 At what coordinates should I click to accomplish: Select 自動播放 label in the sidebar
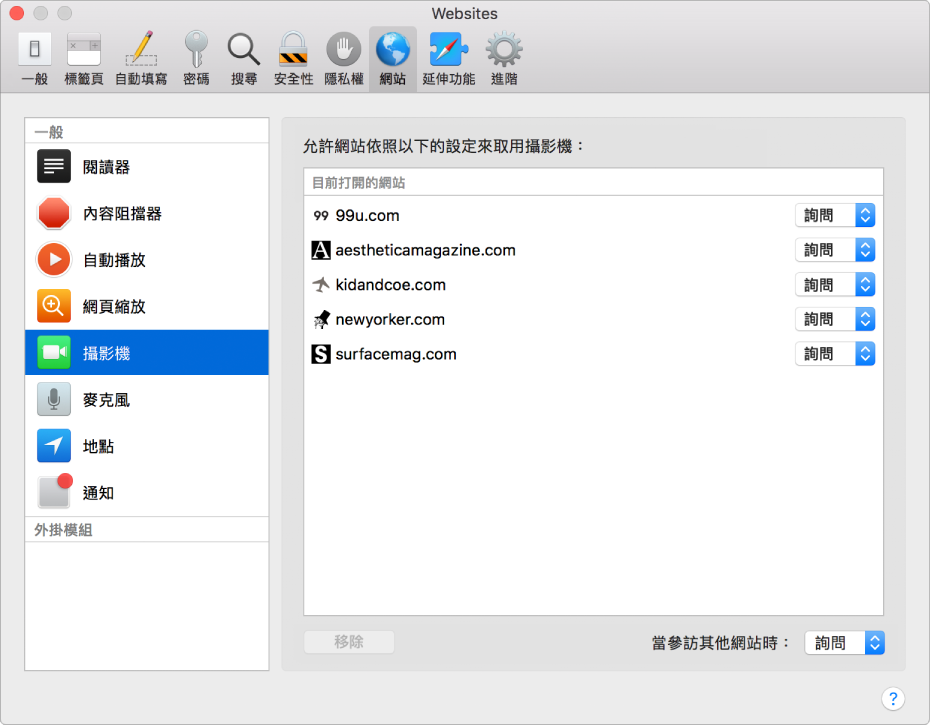[114, 260]
